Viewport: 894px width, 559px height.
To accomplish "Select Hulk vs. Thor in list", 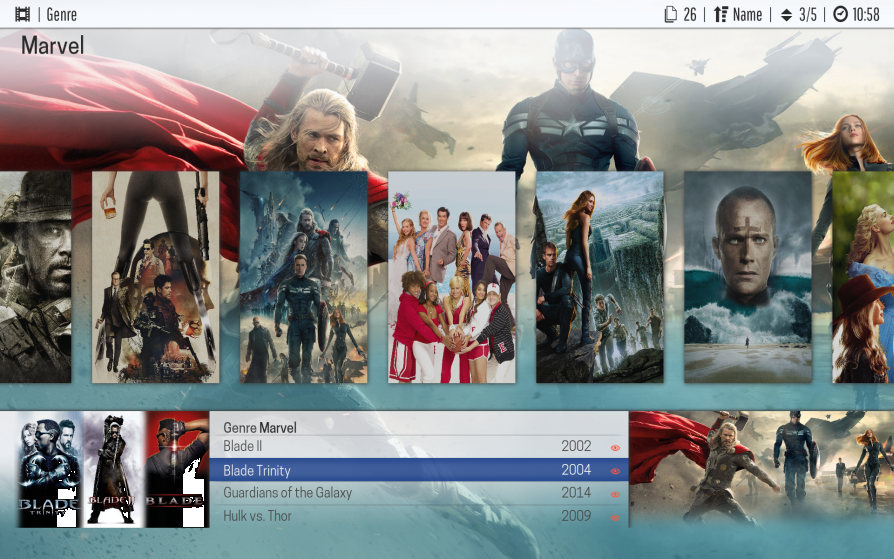I will (x=419, y=516).
